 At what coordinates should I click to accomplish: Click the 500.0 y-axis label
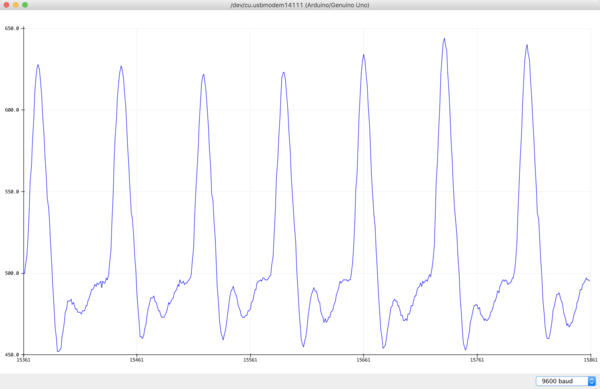[x=11, y=273]
